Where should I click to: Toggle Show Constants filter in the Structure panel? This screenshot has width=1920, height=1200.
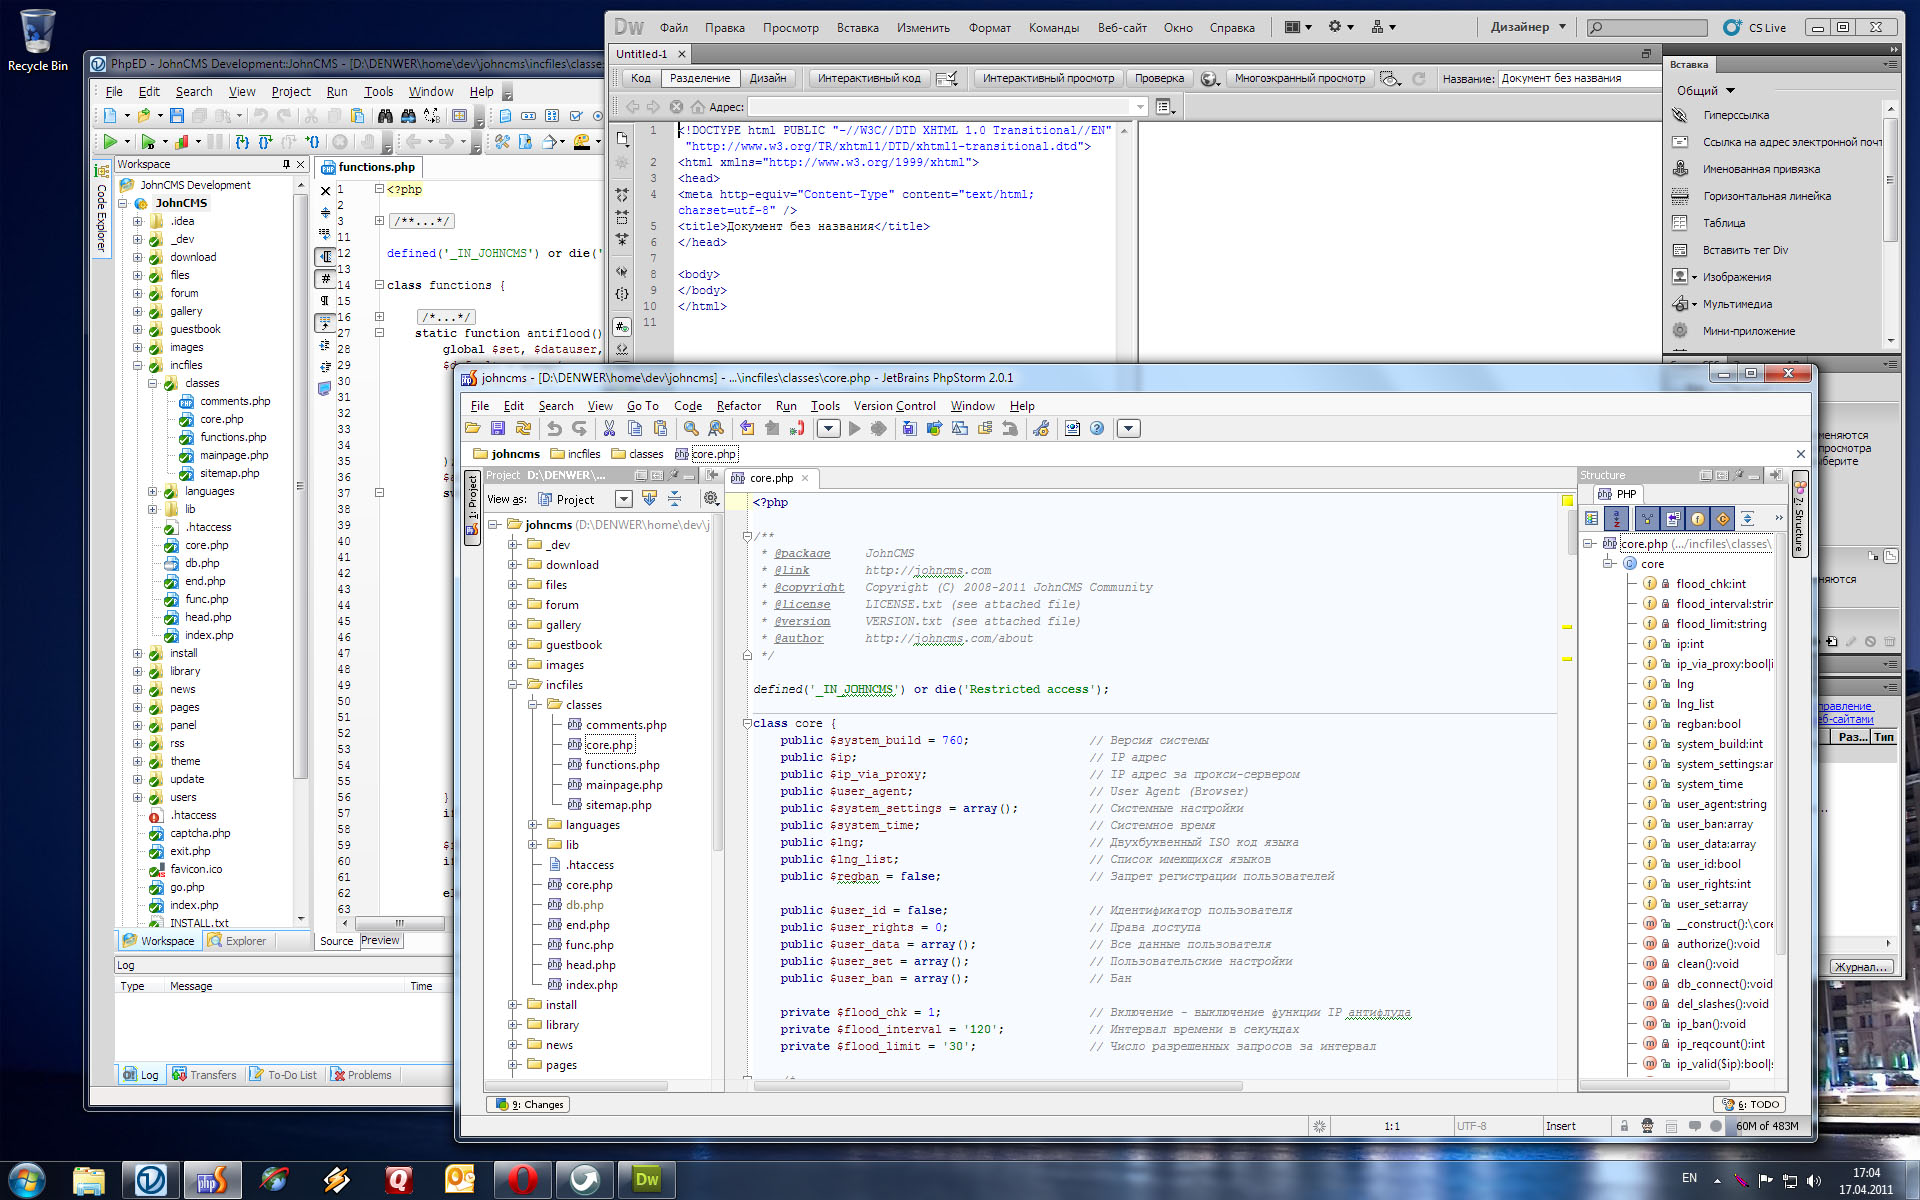coord(1722,518)
